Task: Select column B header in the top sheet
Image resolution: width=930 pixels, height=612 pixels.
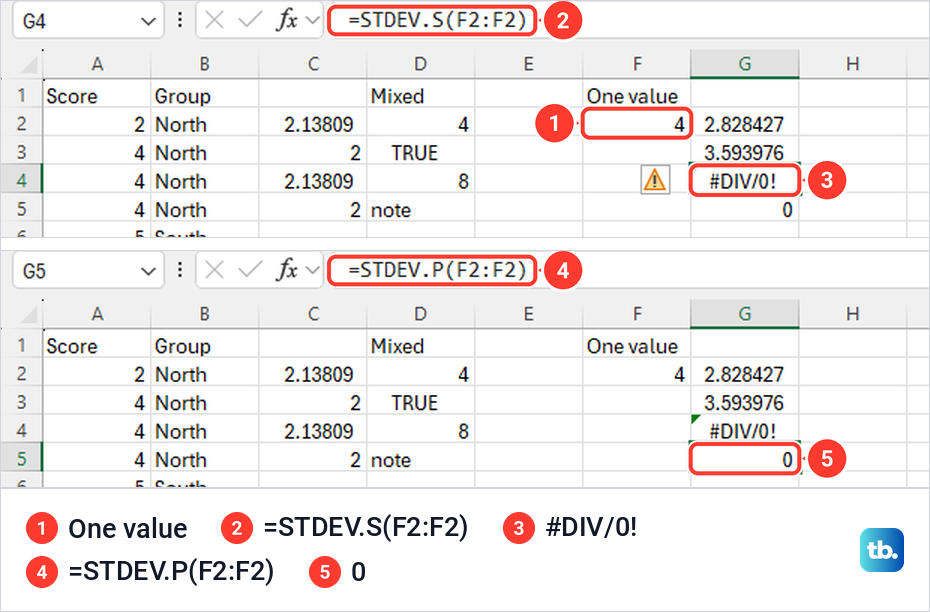Action: (x=205, y=64)
